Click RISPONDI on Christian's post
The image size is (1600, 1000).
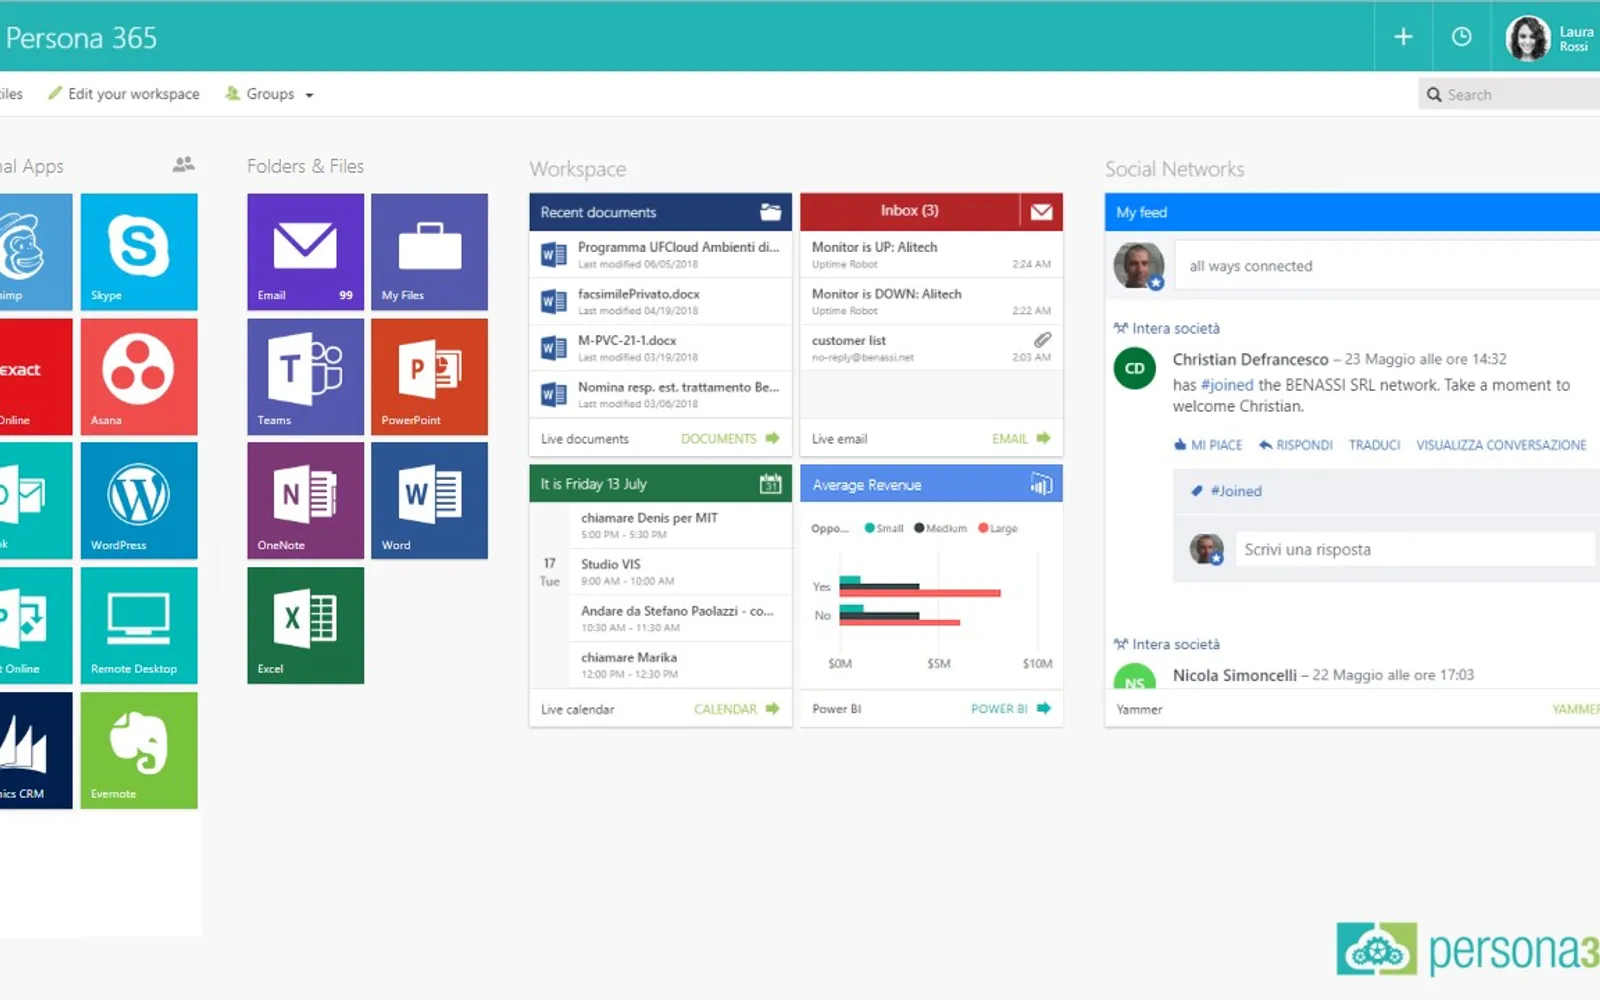[1296, 445]
